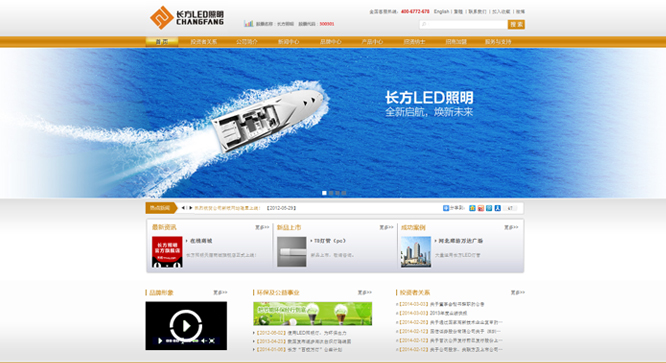Open the video in fullscreen
The width and height of the screenshot is (666, 363).
pos(212,340)
